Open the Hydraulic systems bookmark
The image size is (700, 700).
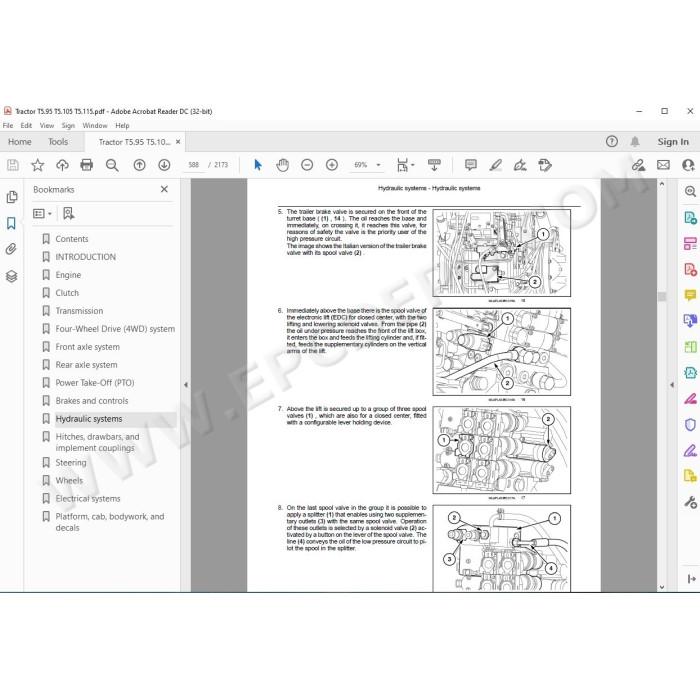coord(89,419)
